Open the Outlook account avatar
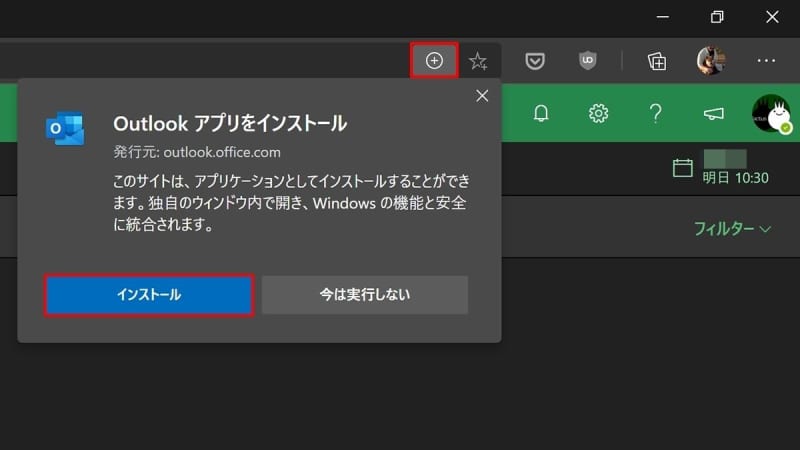Viewport: 800px width, 450px height. 771,113
